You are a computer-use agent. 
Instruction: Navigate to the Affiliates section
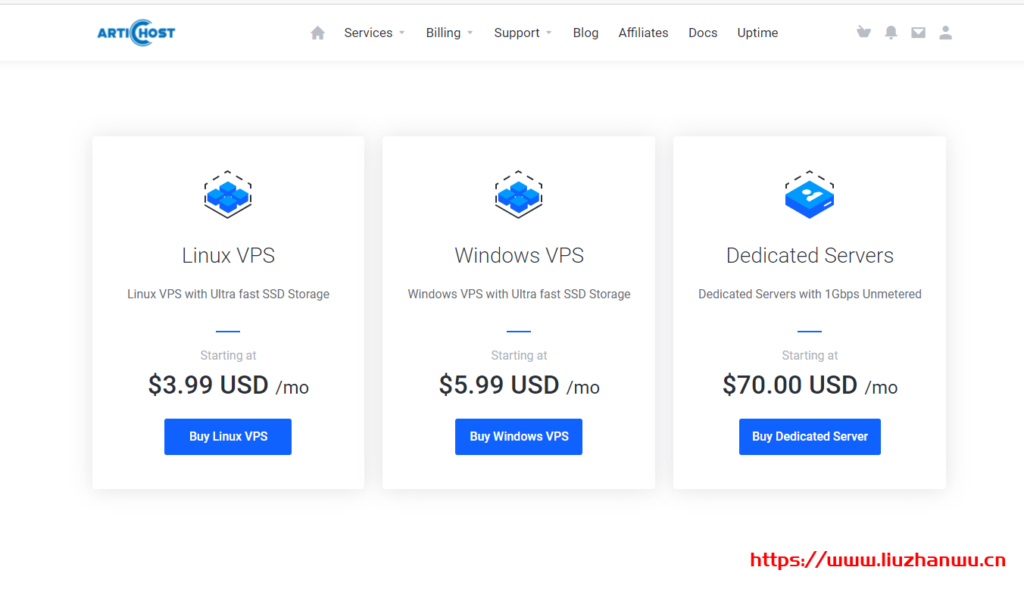point(643,32)
